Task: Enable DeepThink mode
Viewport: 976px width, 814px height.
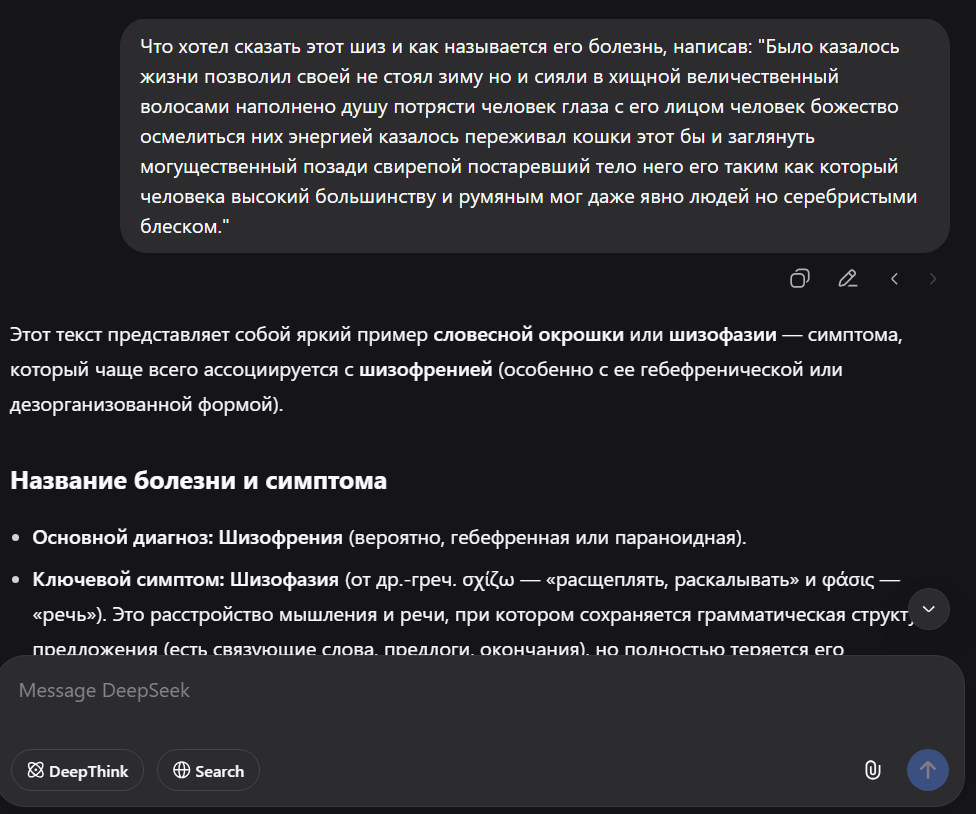Action: pos(78,771)
